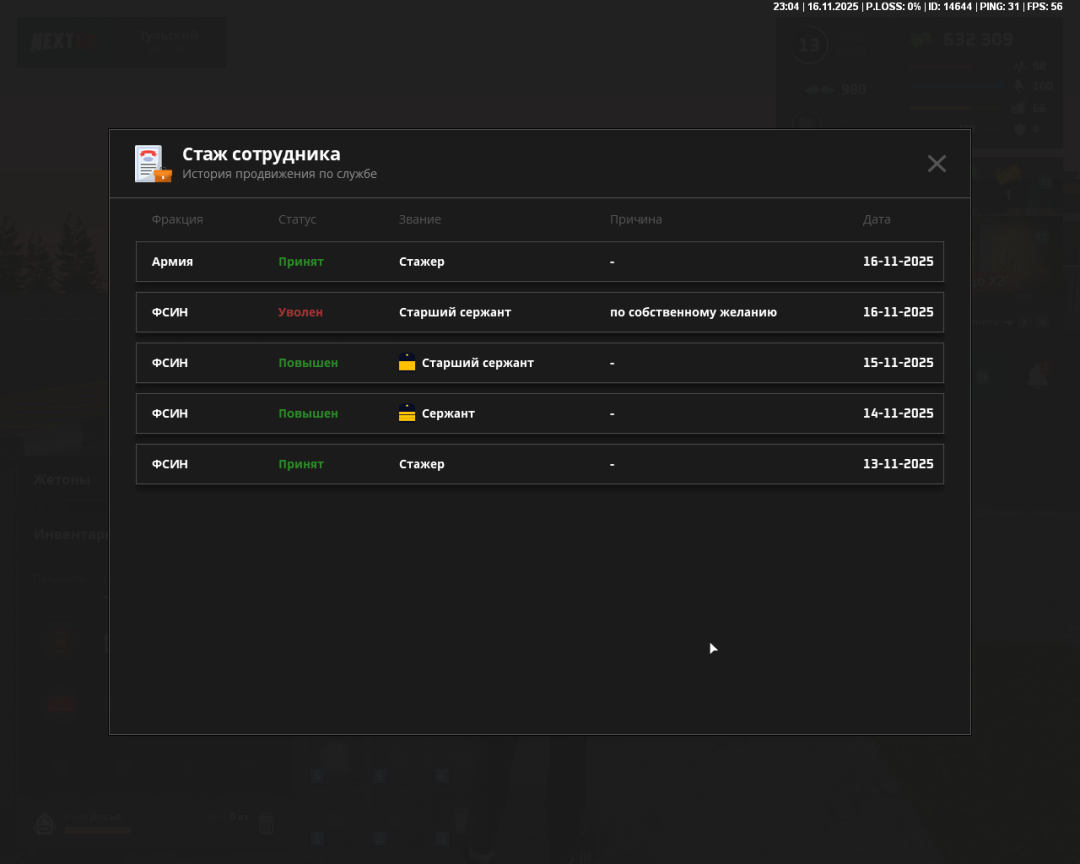The height and width of the screenshot is (864, 1080).
Task: Click the Фракция column header
Action: click(x=177, y=219)
